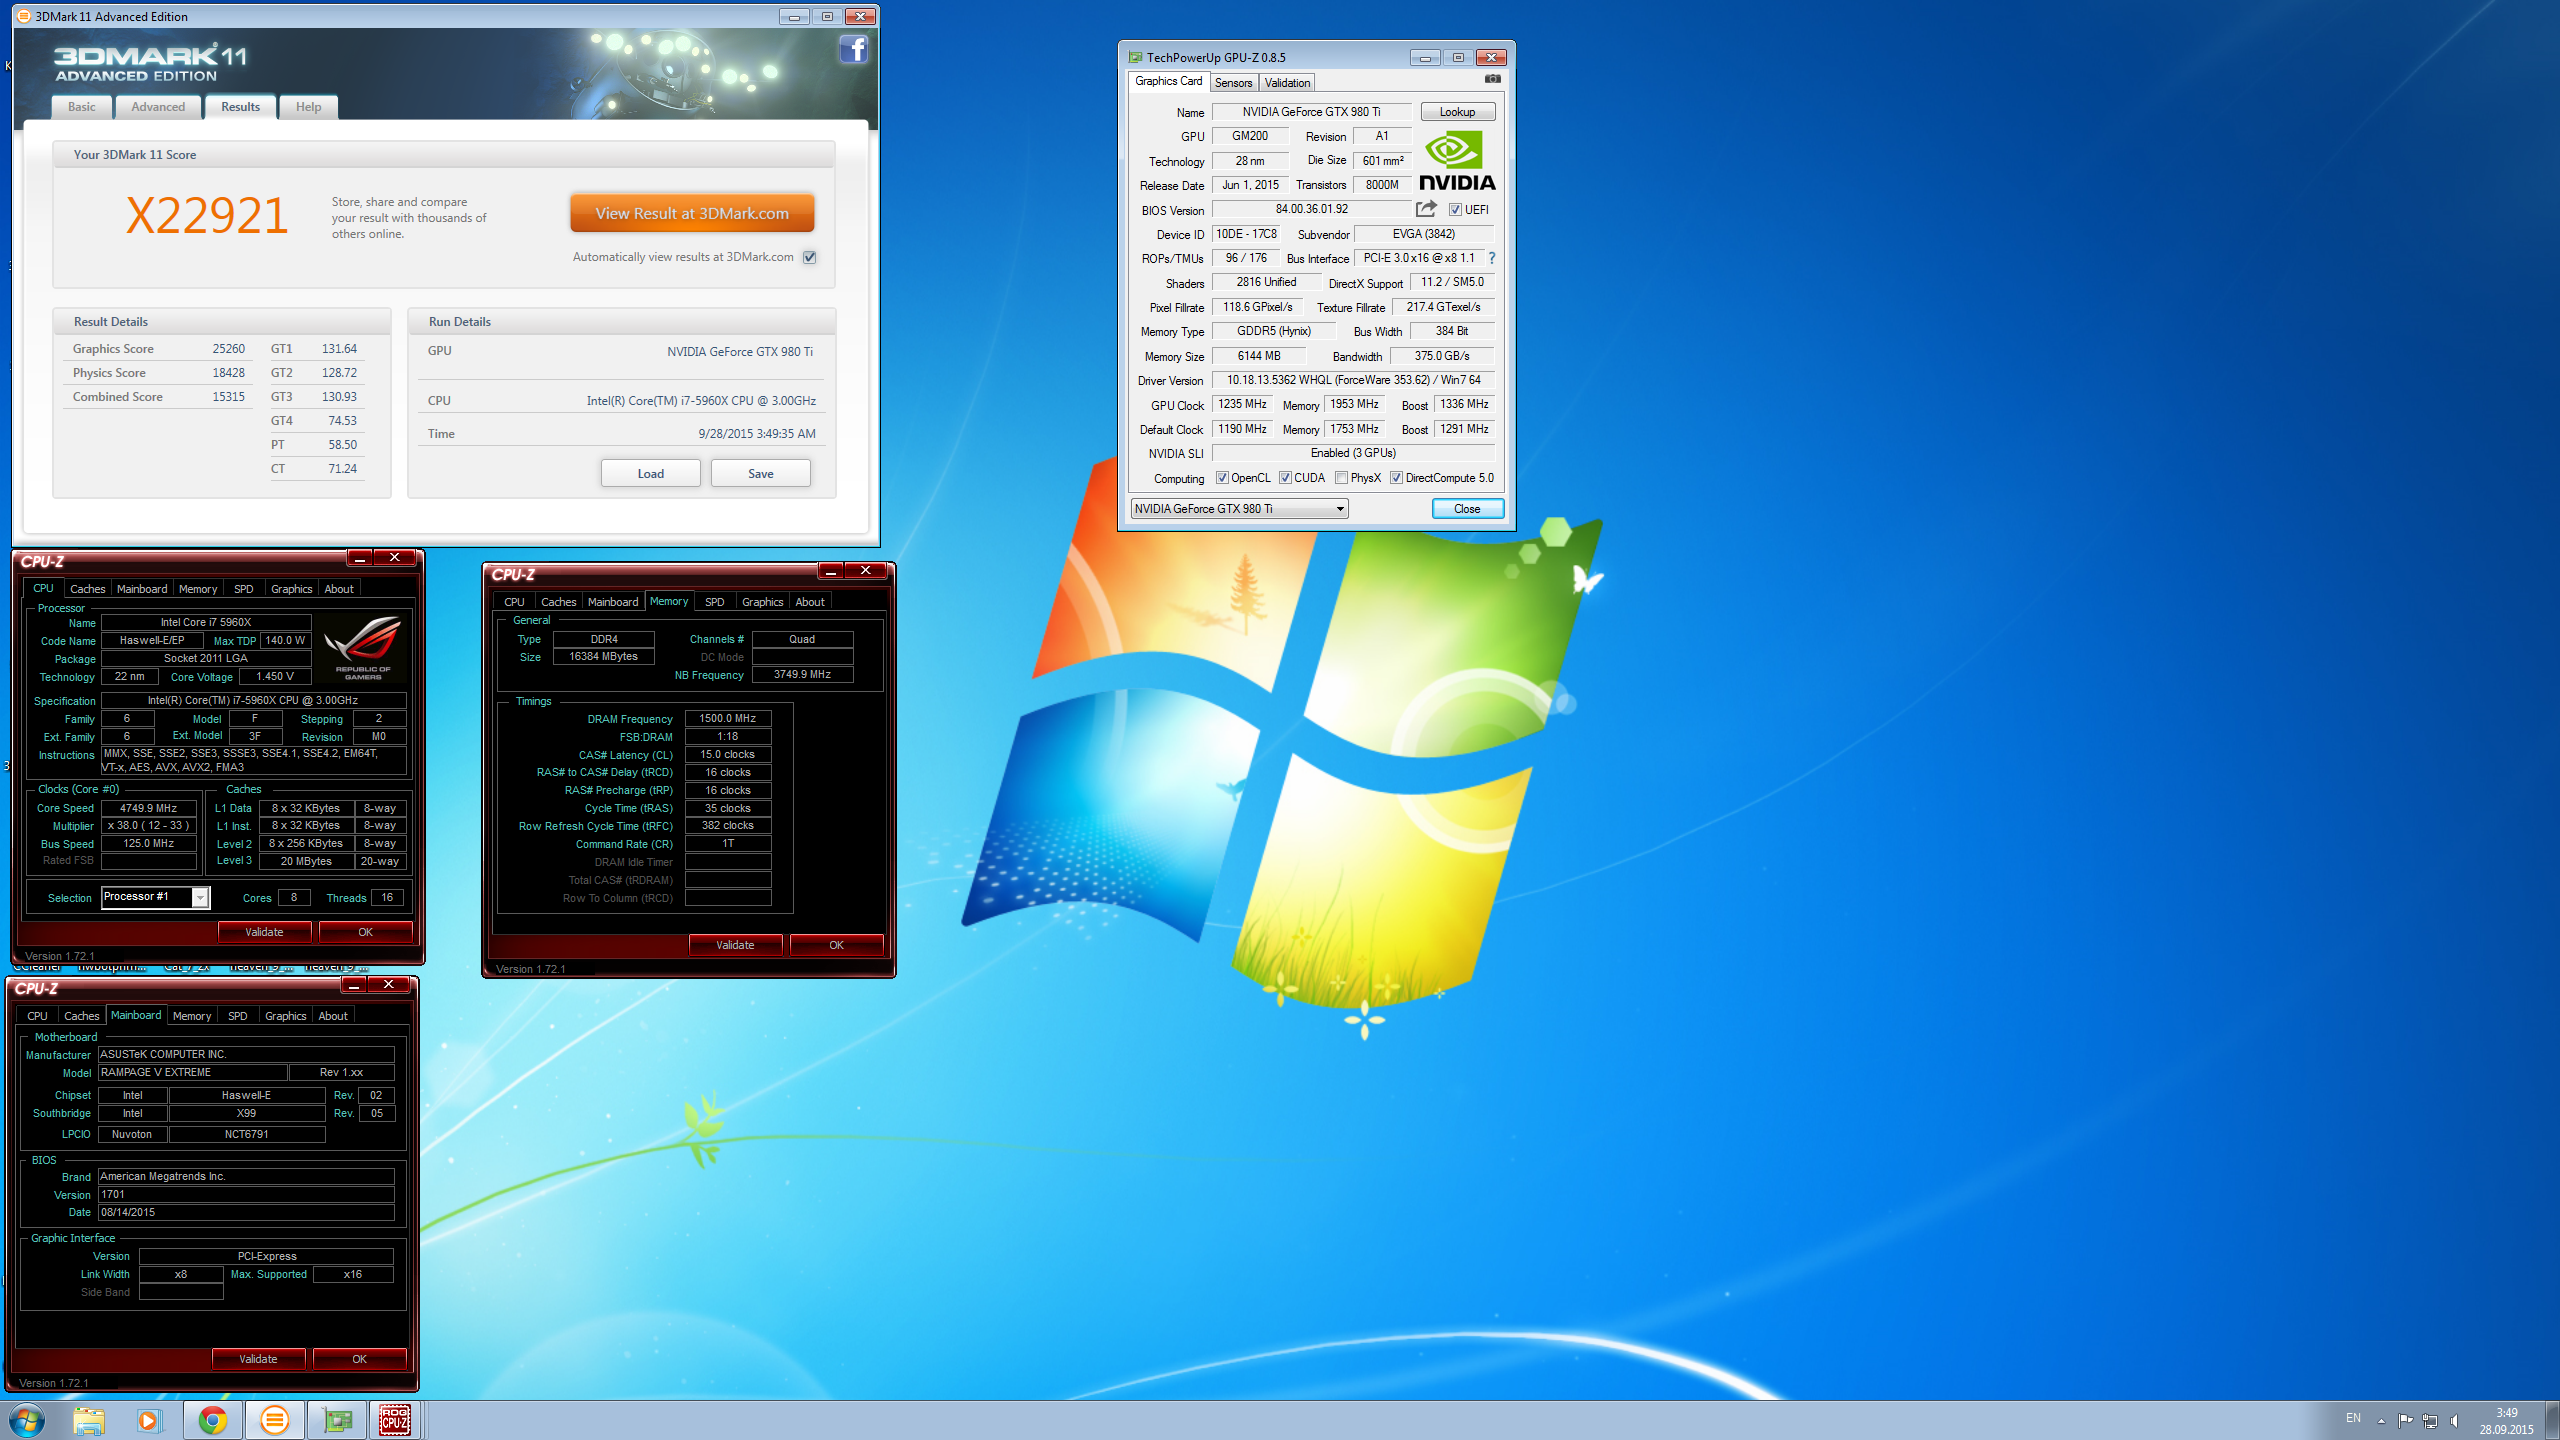Click the Lookup button in GPU-Z
Viewport: 2560px width, 1440px height.
tap(1457, 112)
